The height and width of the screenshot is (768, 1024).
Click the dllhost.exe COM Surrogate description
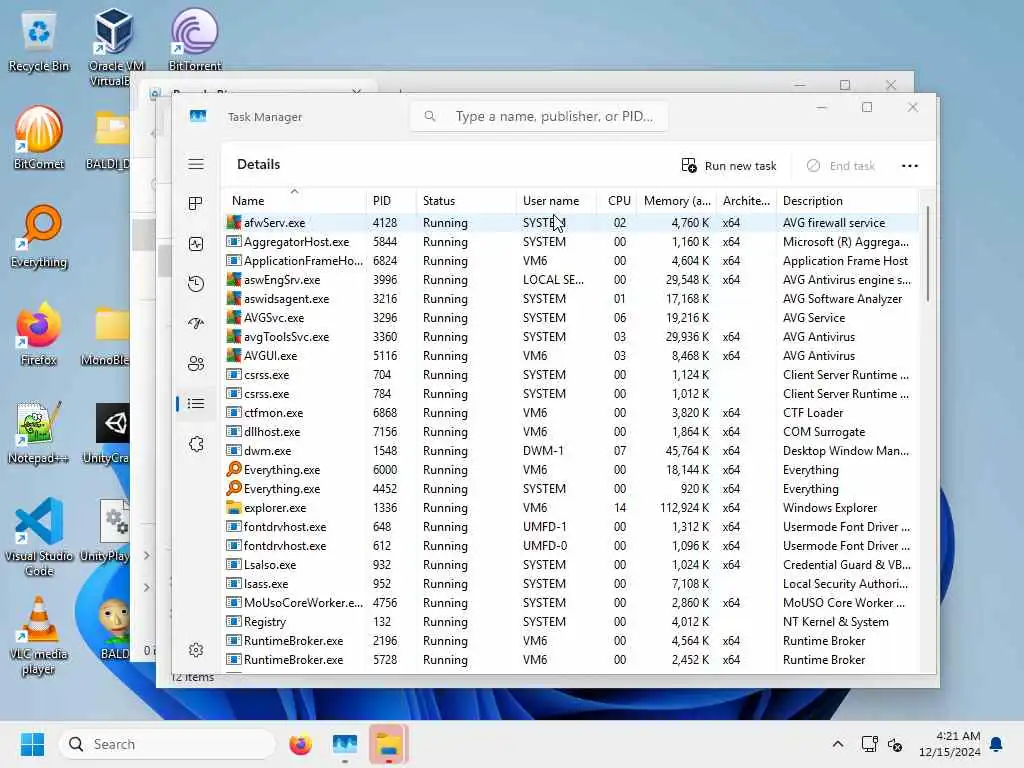[824, 432]
